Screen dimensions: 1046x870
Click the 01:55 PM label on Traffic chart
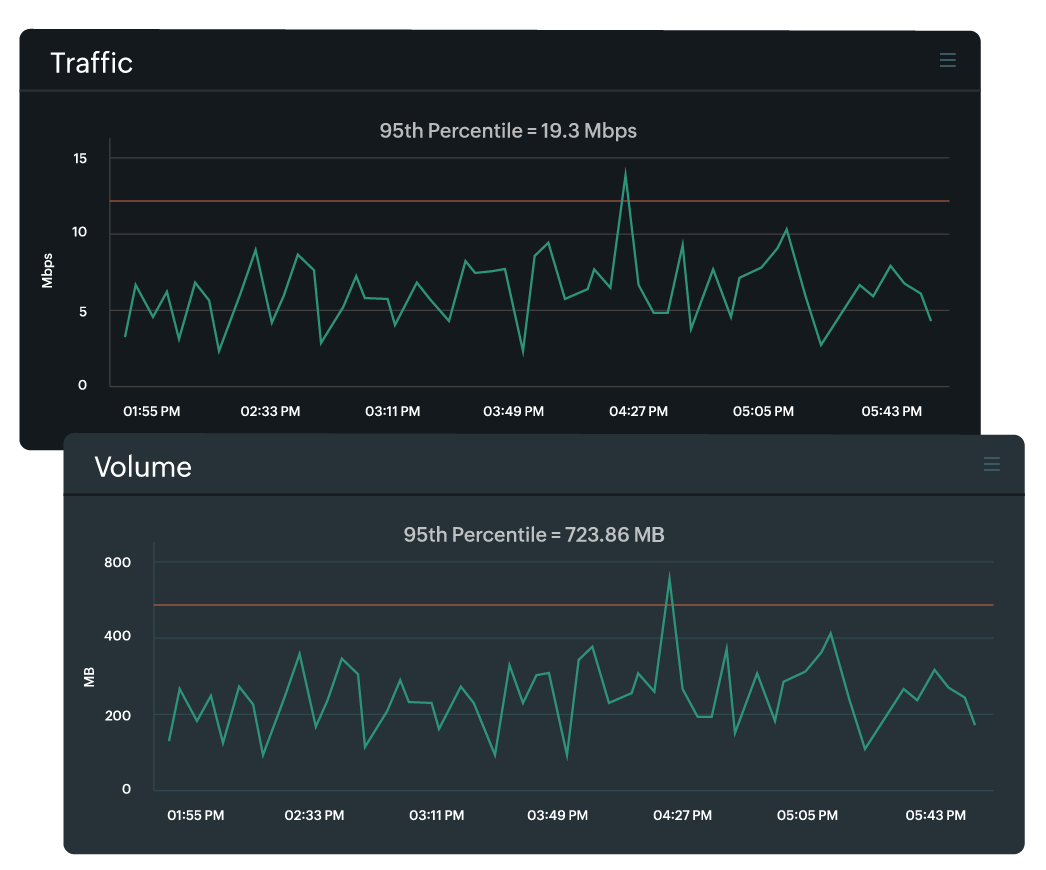[x=151, y=411]
